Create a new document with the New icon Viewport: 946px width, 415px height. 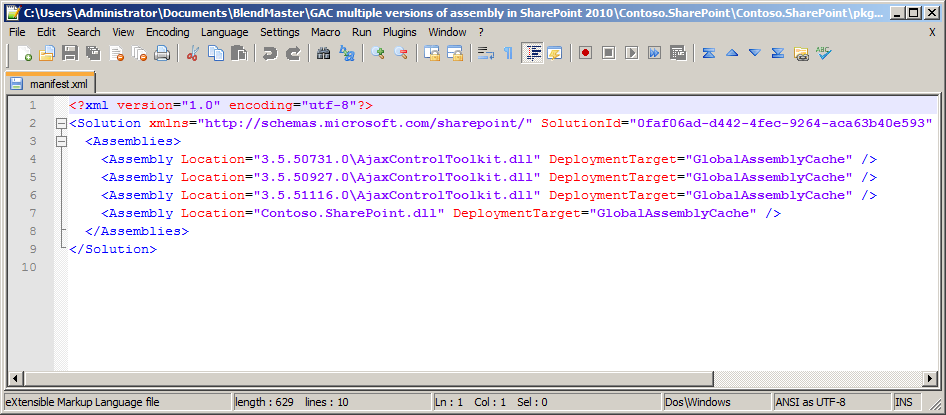tap(25, 54)
